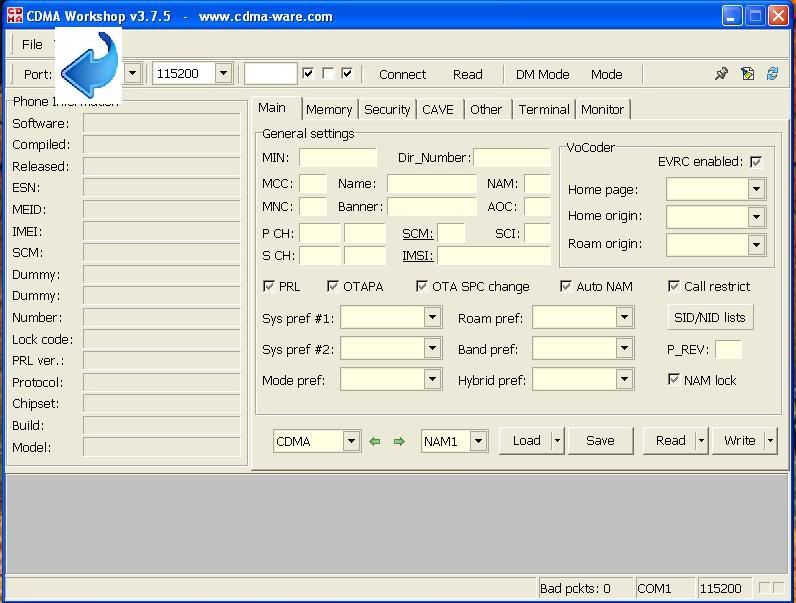
Task: Expand the Load button arrow
Action: click(557, 441)
